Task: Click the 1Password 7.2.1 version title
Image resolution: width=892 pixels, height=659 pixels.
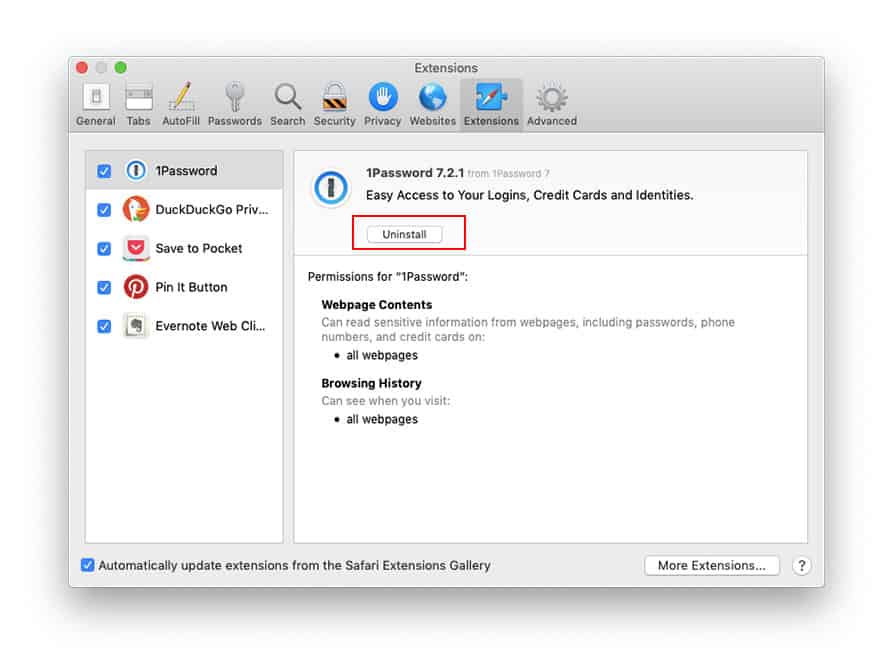Action: (x=415, y=172)
